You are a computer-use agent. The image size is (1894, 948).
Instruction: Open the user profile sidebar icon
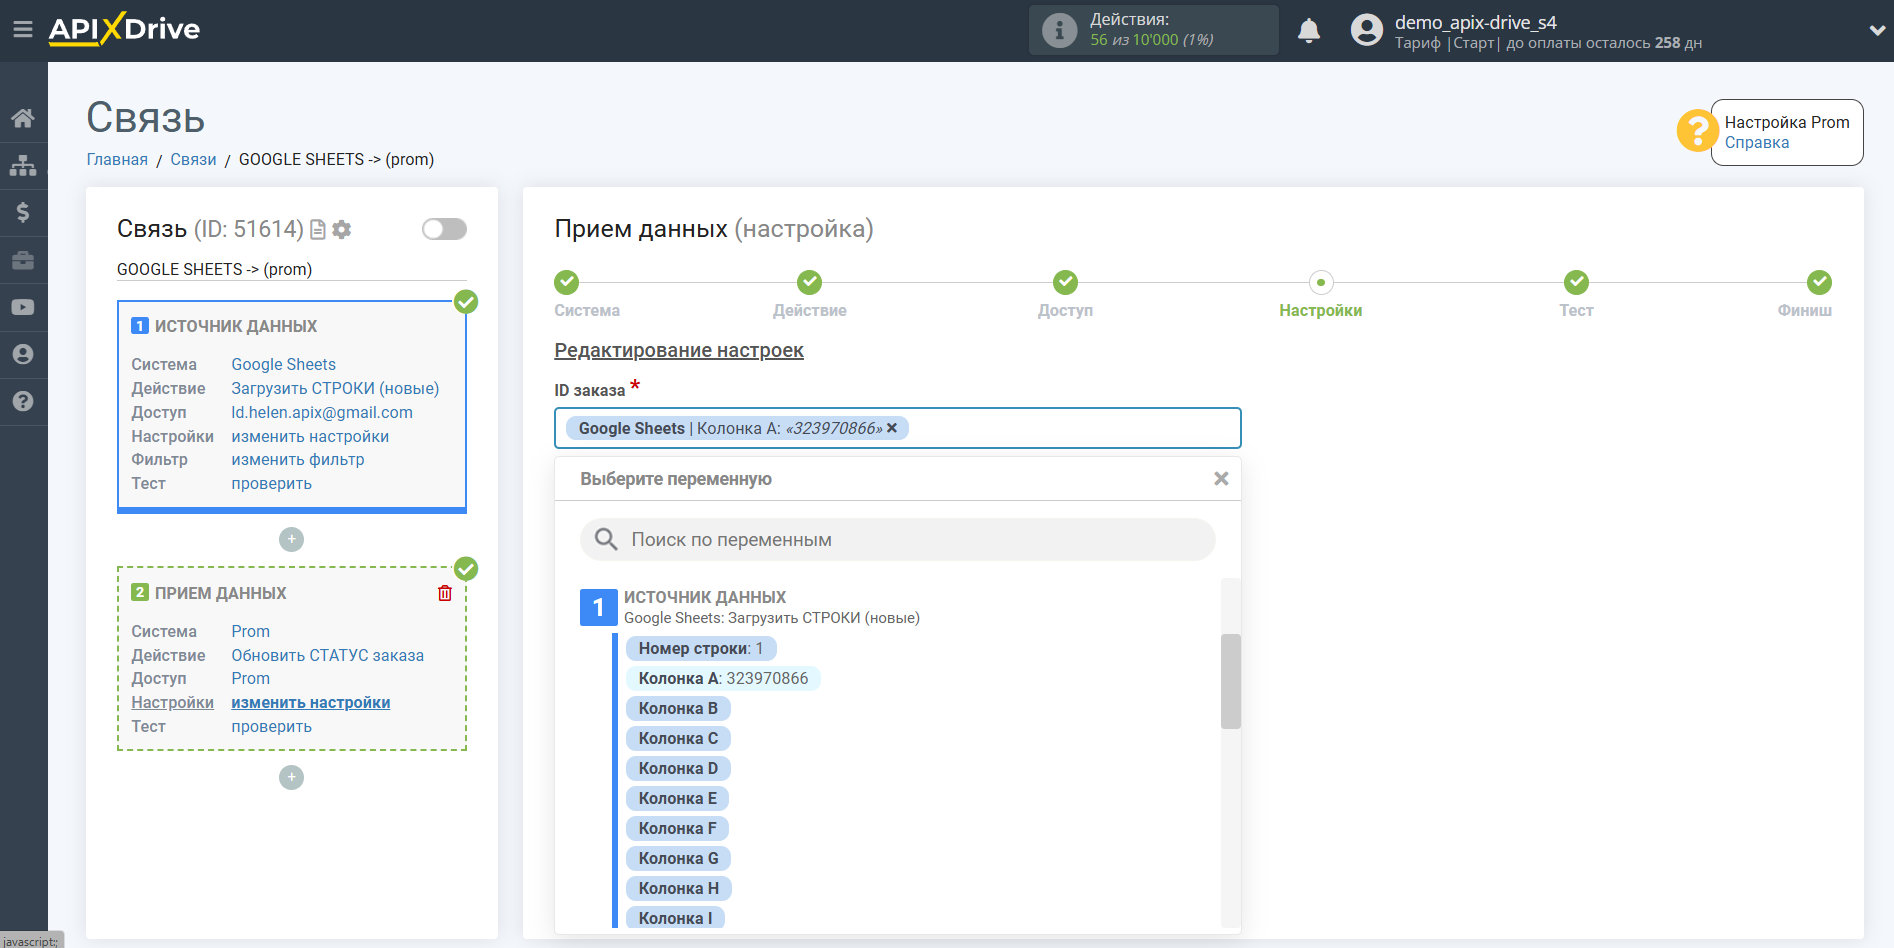(23, 354)
